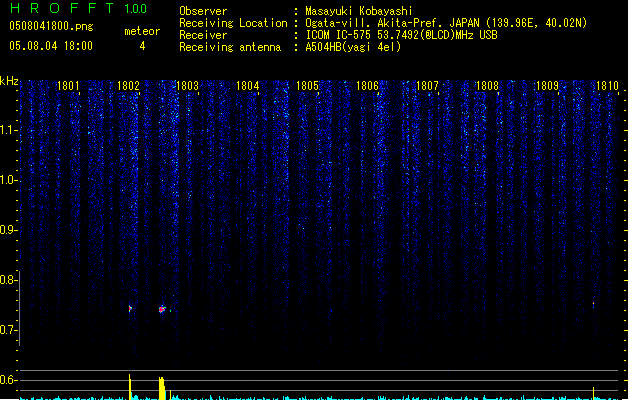Screen dimensions: 629x400
Task: Click the HROFFT 1.0.0 title text
Action: (x=78, y=8)
